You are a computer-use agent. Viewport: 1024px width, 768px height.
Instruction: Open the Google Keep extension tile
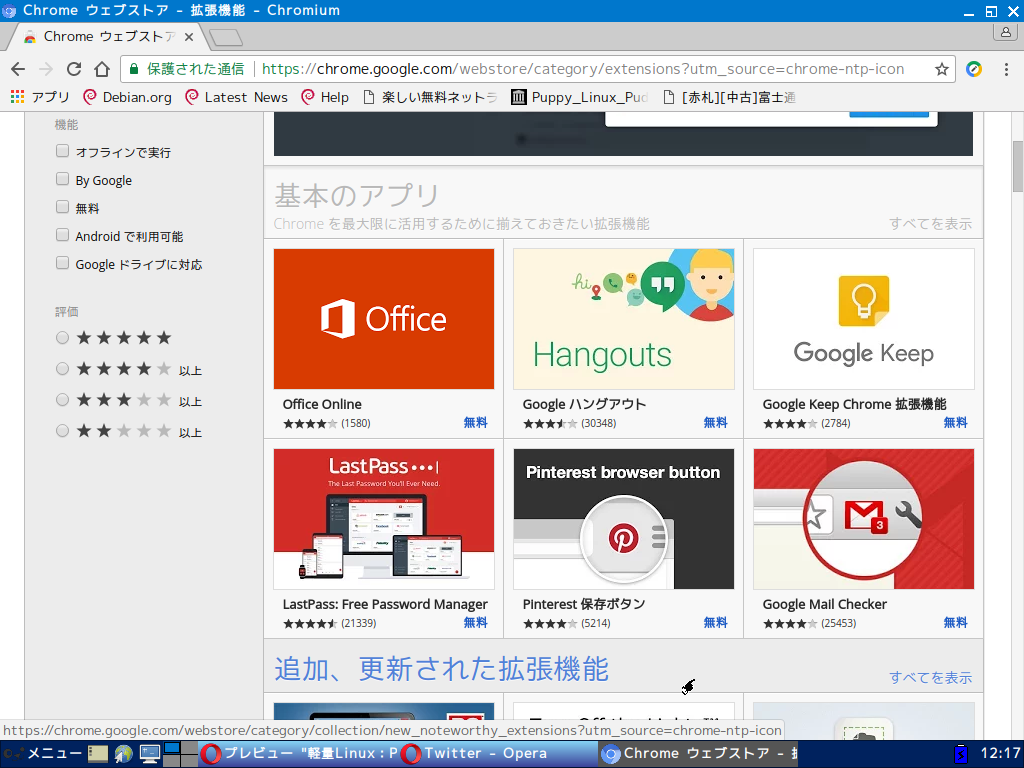863,319
